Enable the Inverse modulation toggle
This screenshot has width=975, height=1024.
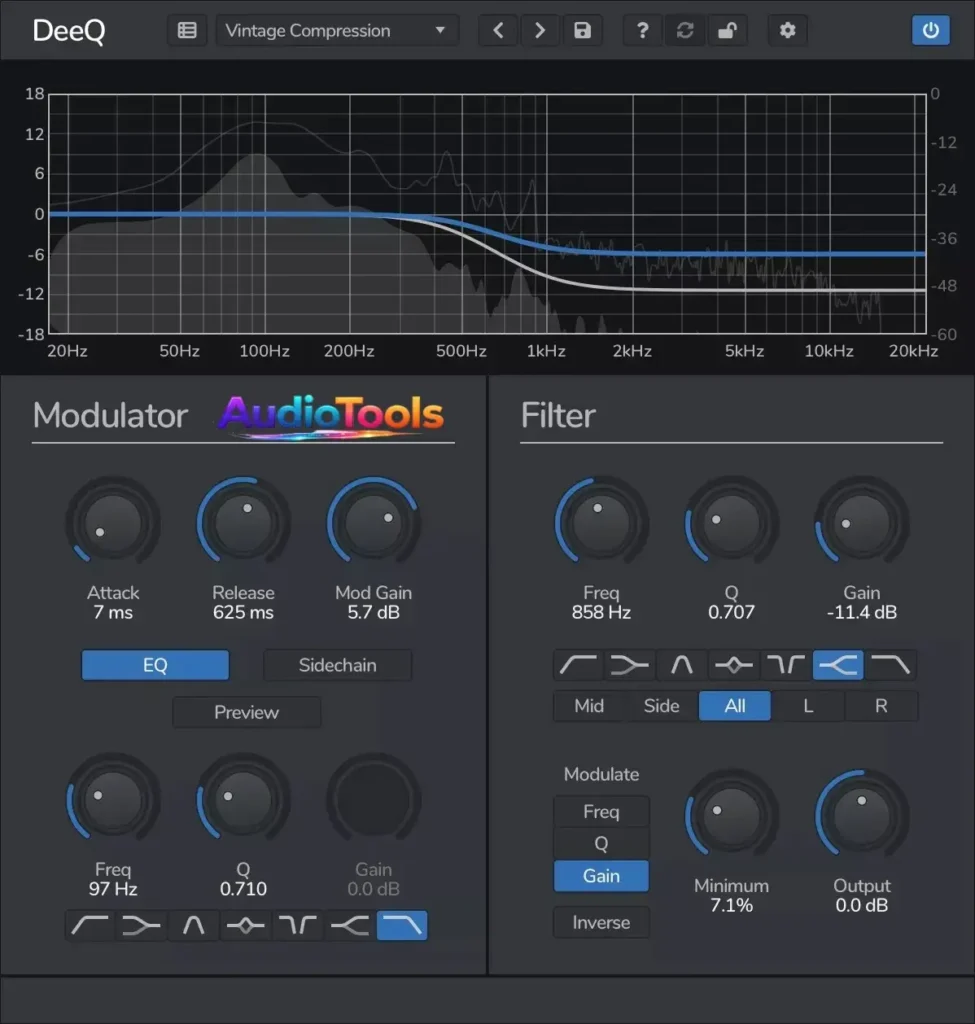(601, 922)
